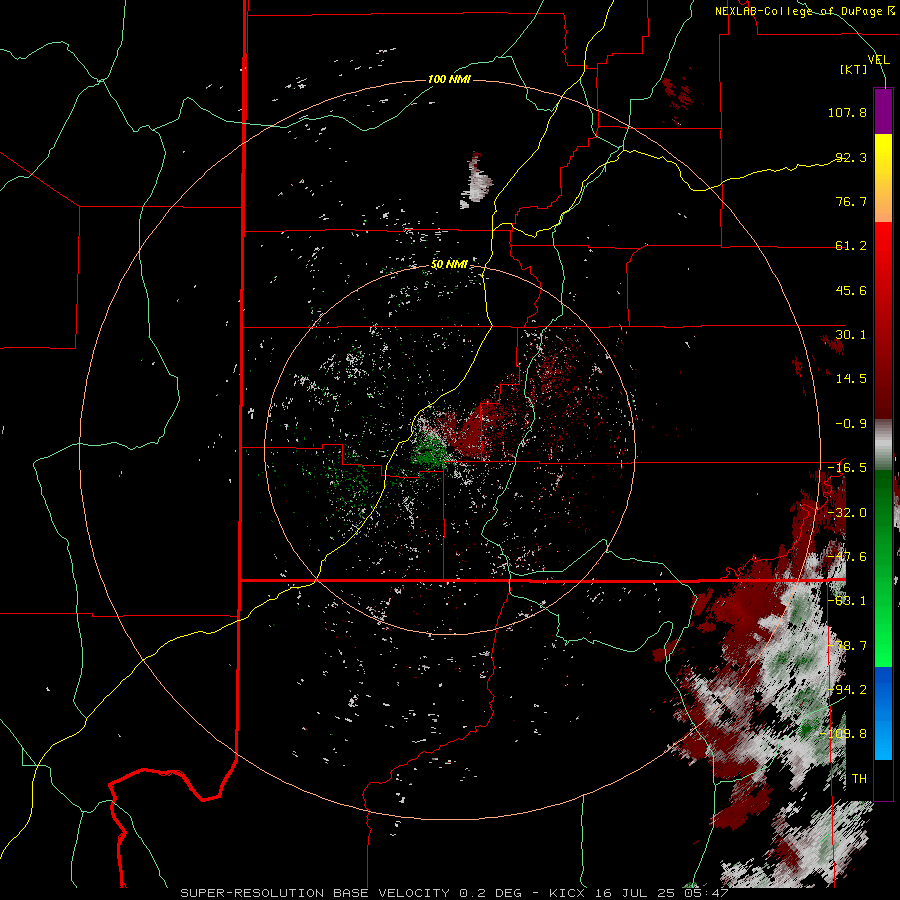Pick the gray band of the velocity scale

(x=883, y=444)
